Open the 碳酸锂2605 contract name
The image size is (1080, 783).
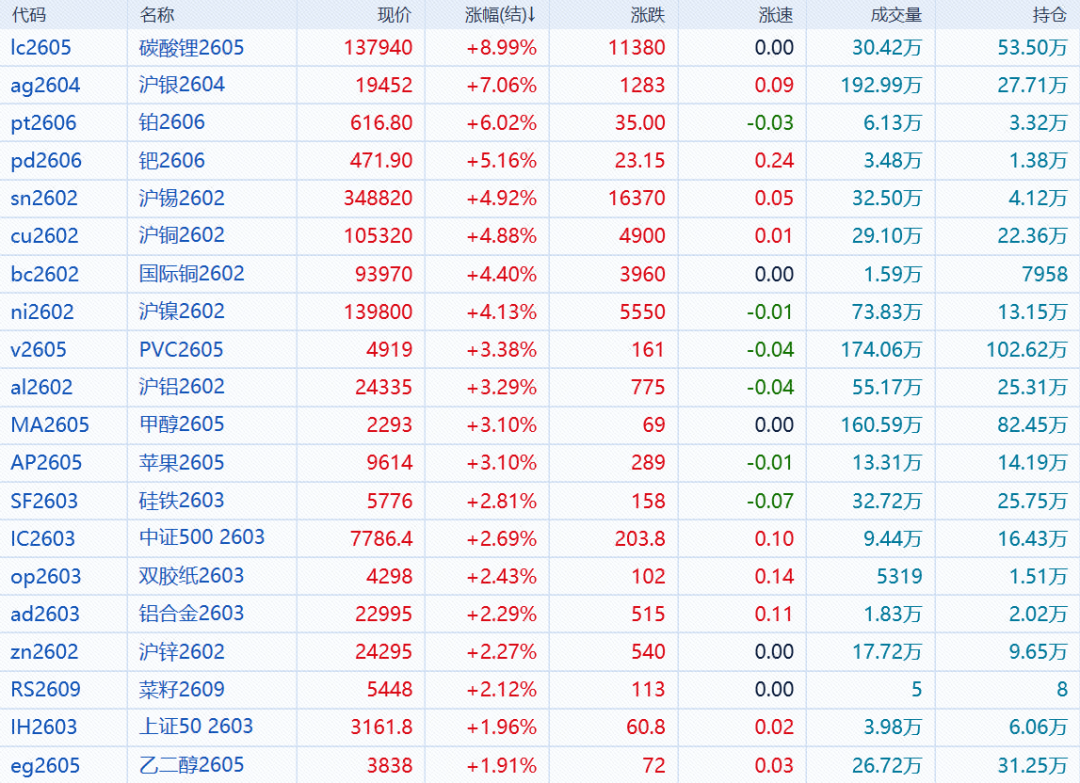coord(191,48)
